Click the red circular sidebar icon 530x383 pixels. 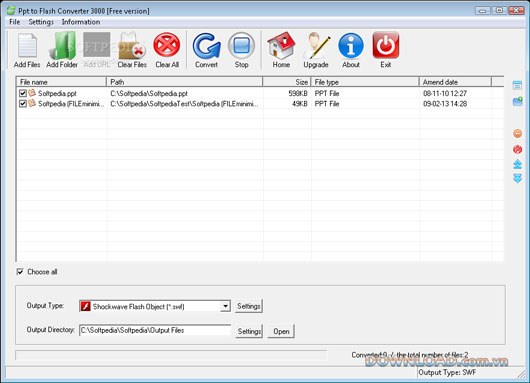(x=517, y=149)
